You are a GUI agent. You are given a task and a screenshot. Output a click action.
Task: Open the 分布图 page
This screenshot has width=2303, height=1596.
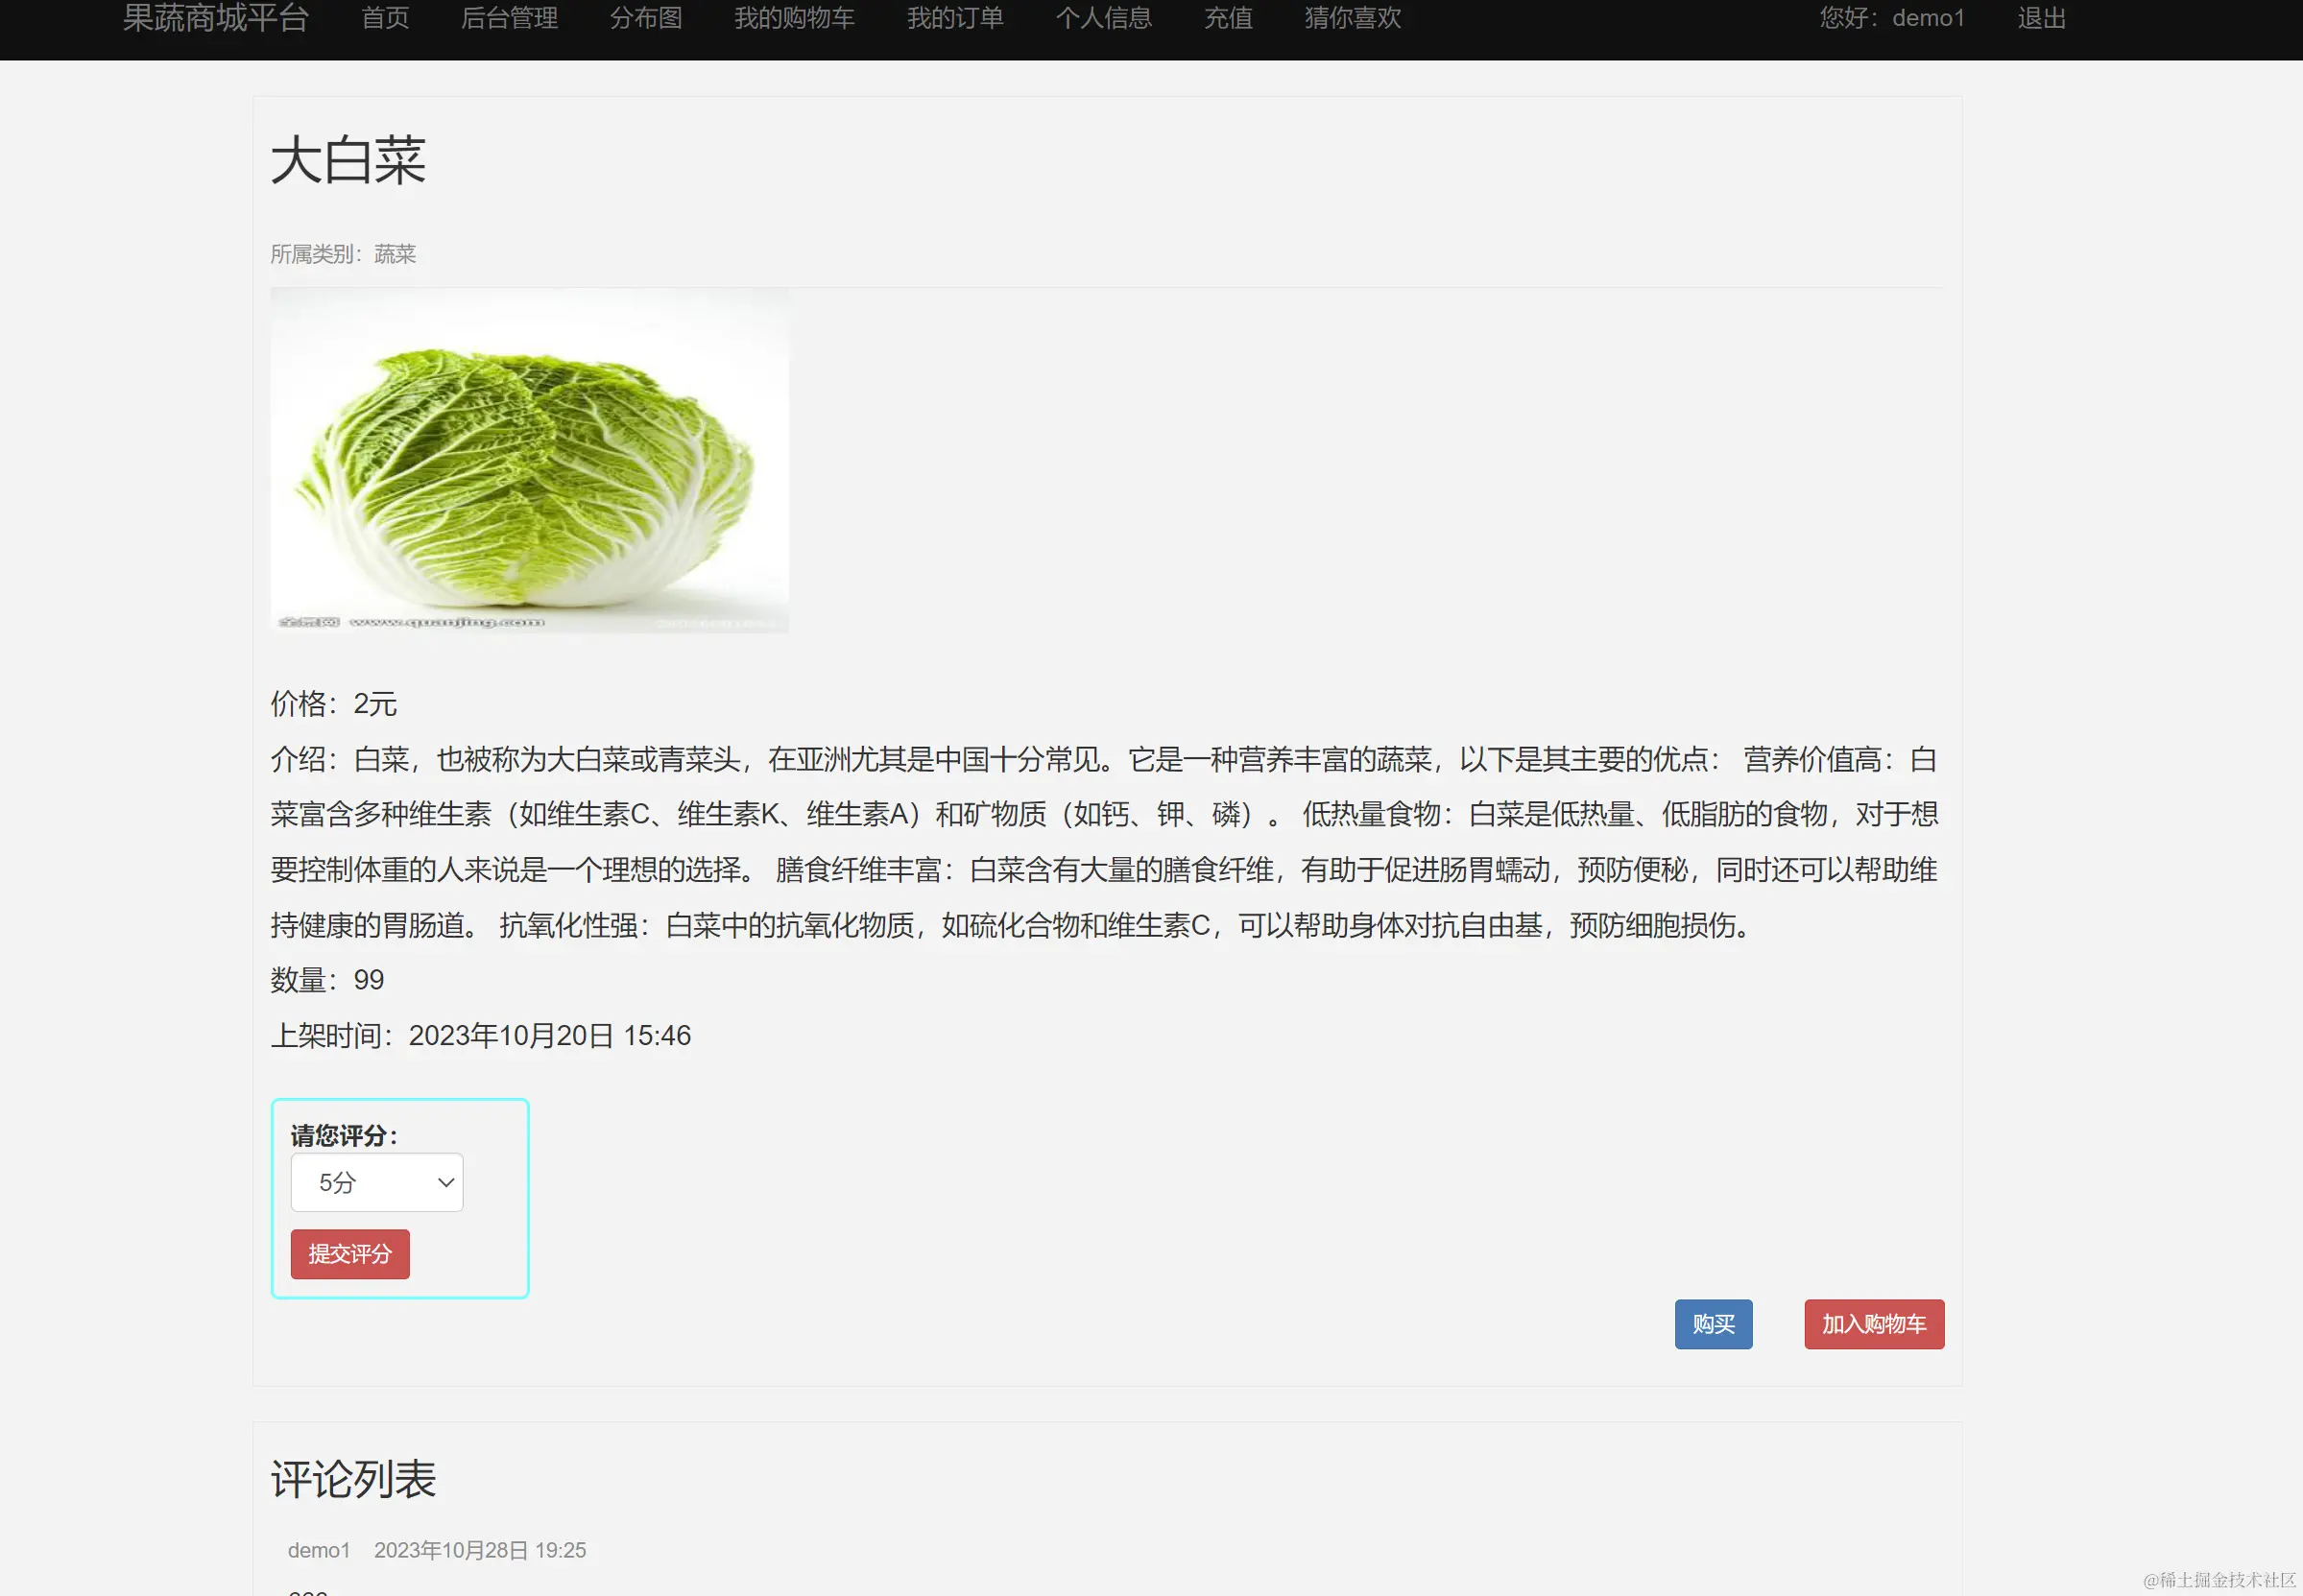(645, 18)
